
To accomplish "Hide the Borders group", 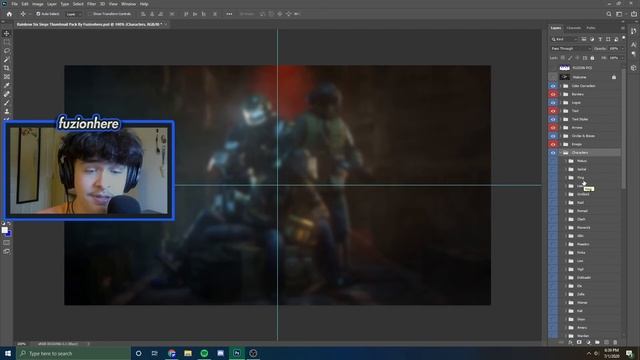I will click(x=553, y=94).
